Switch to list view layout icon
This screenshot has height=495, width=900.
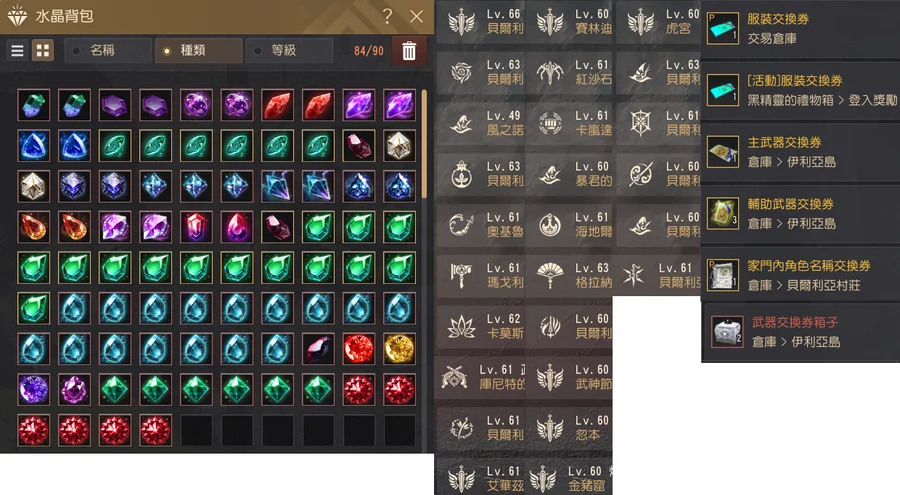[x=17, y=51]
